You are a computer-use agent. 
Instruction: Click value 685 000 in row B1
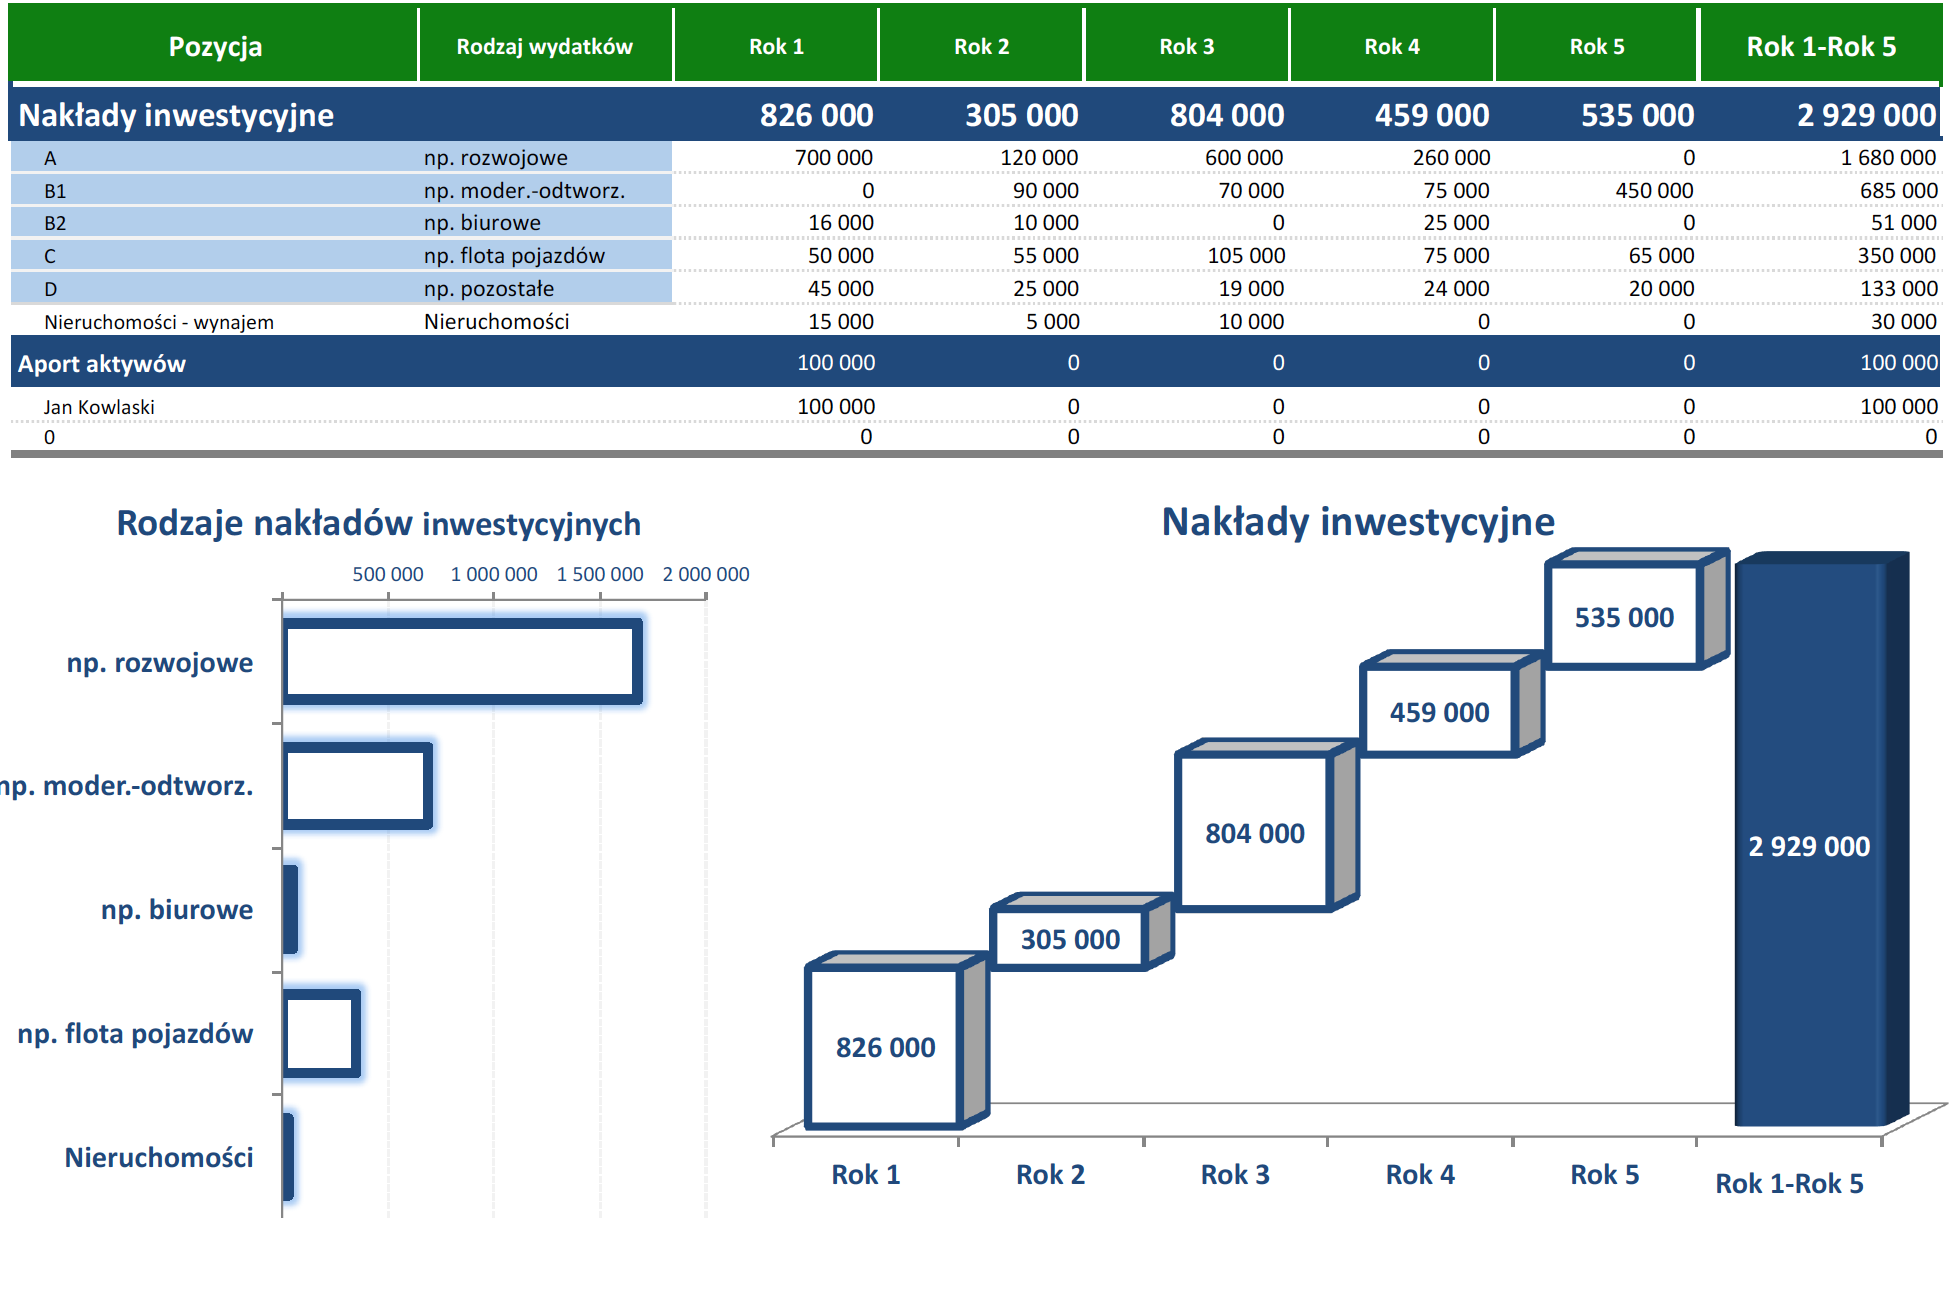coord(1898,191)
